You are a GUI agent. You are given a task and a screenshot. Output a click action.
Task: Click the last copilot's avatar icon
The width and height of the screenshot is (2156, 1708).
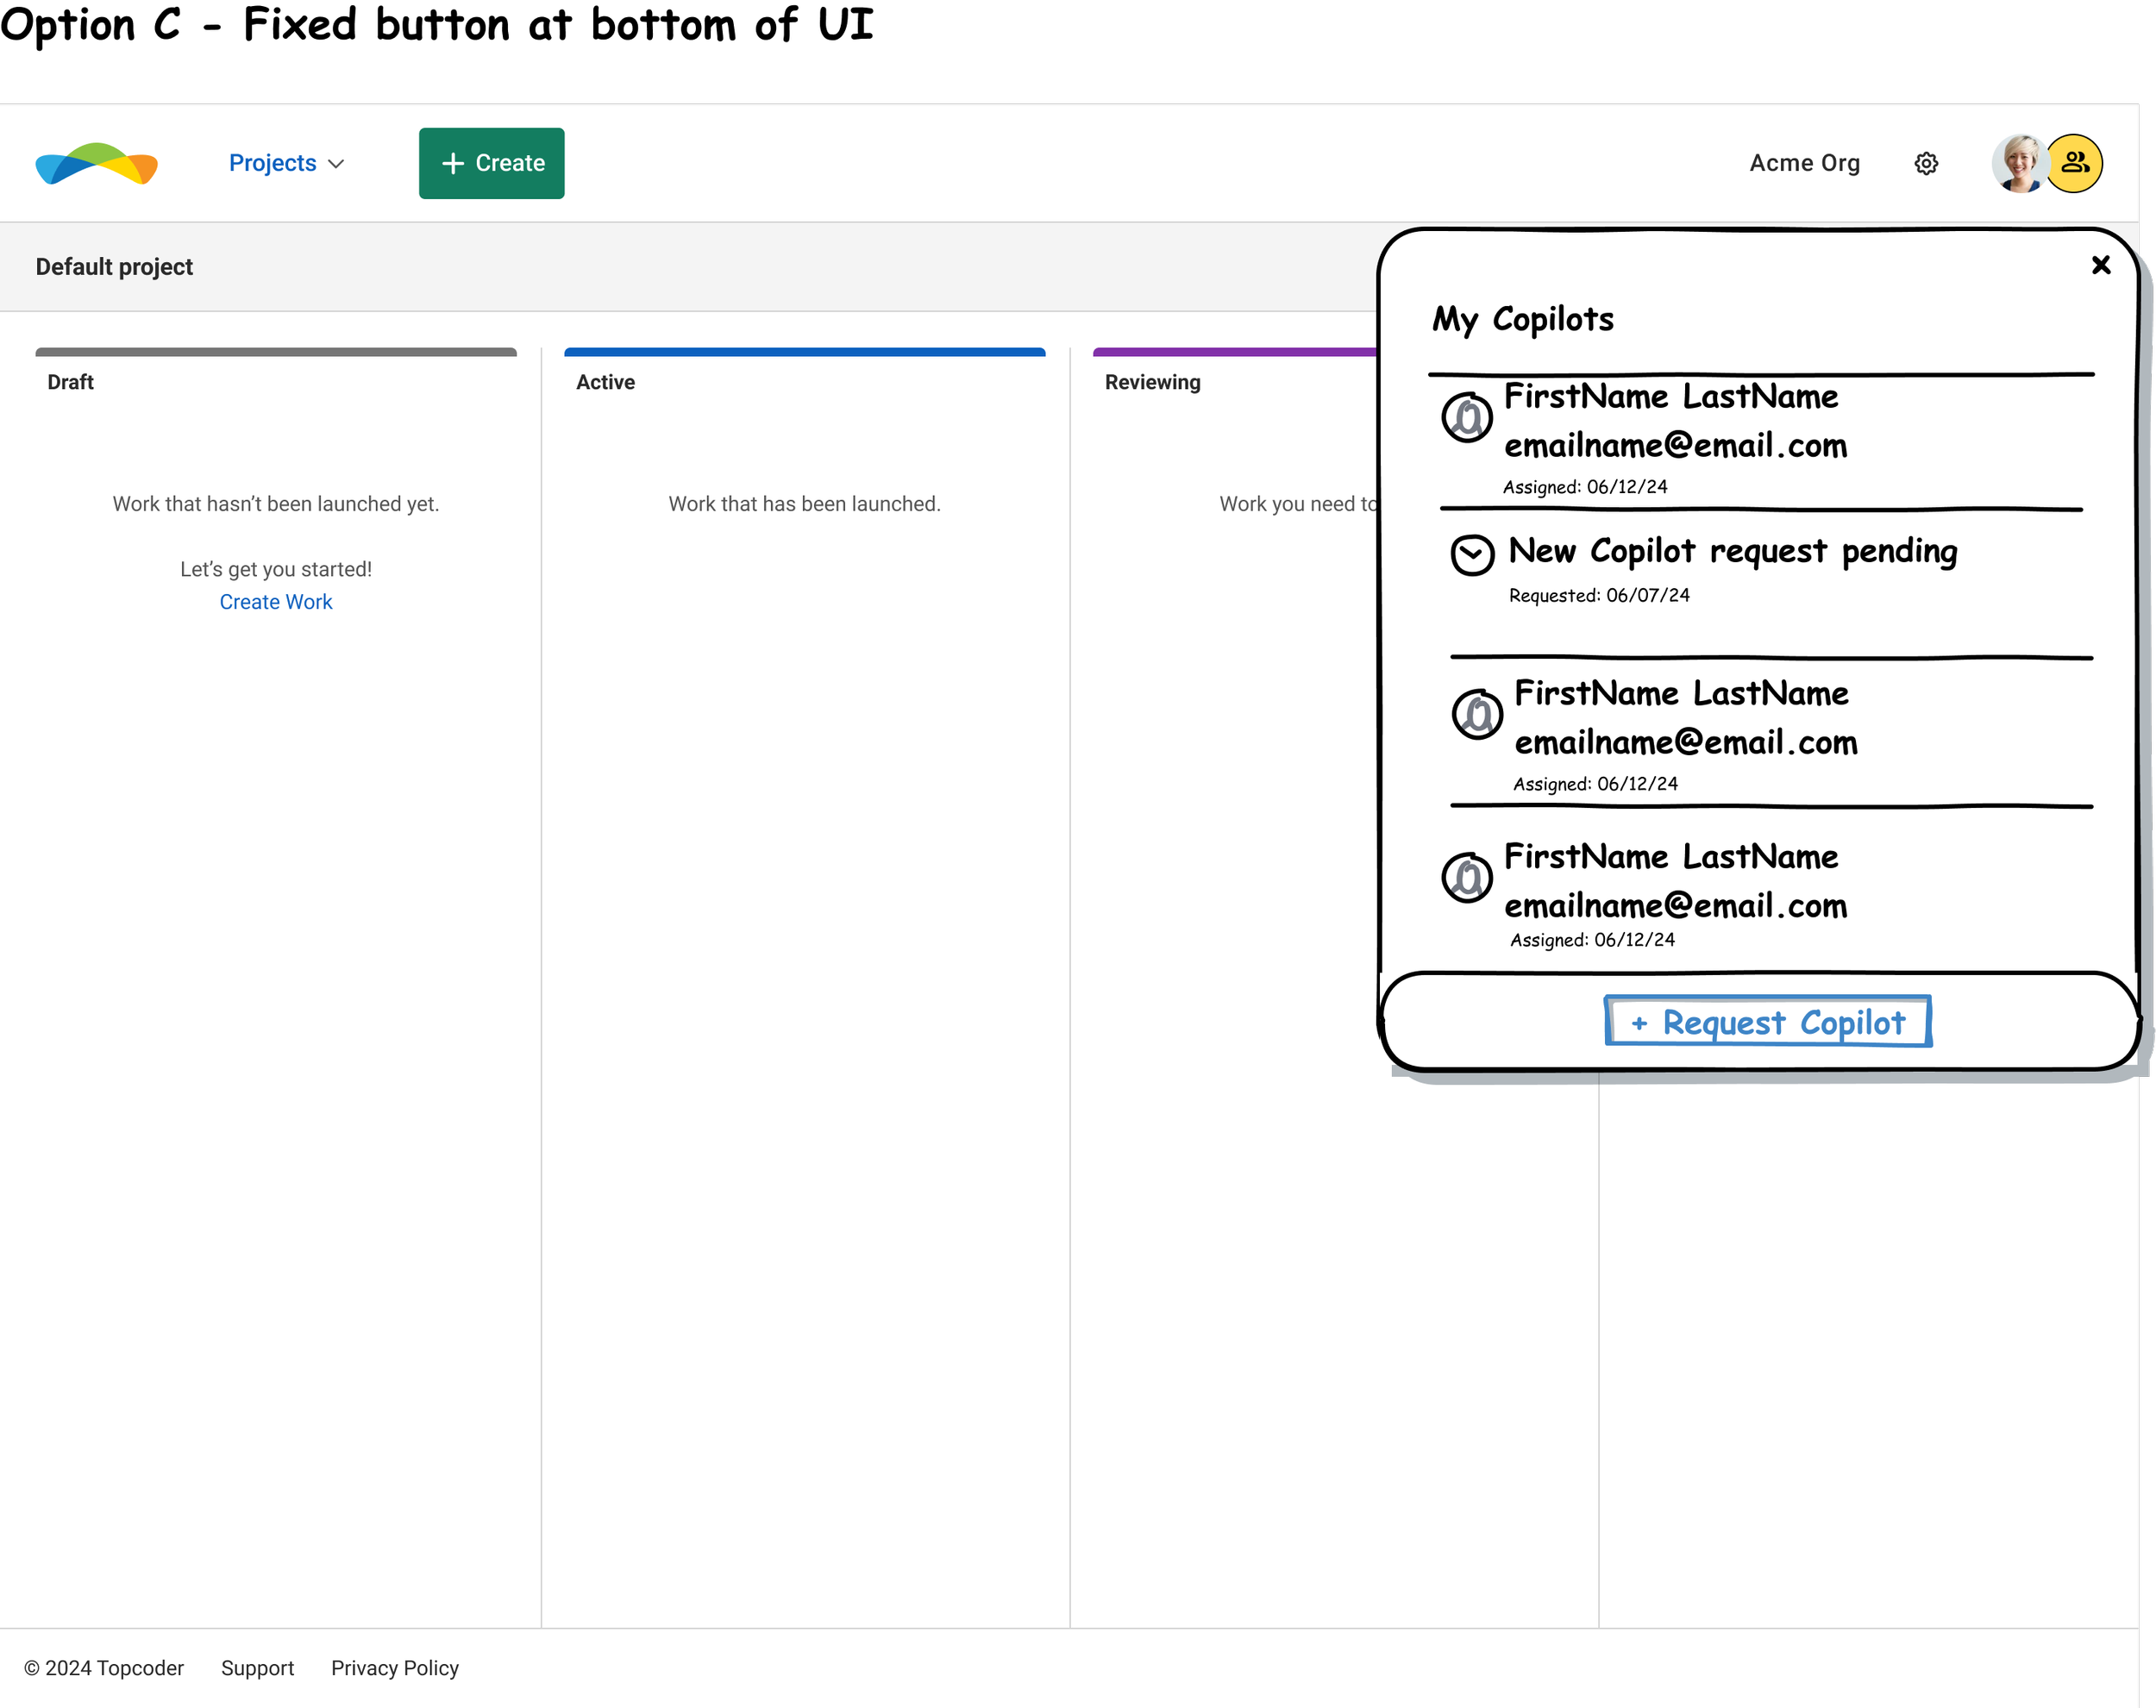[1467, 878]
